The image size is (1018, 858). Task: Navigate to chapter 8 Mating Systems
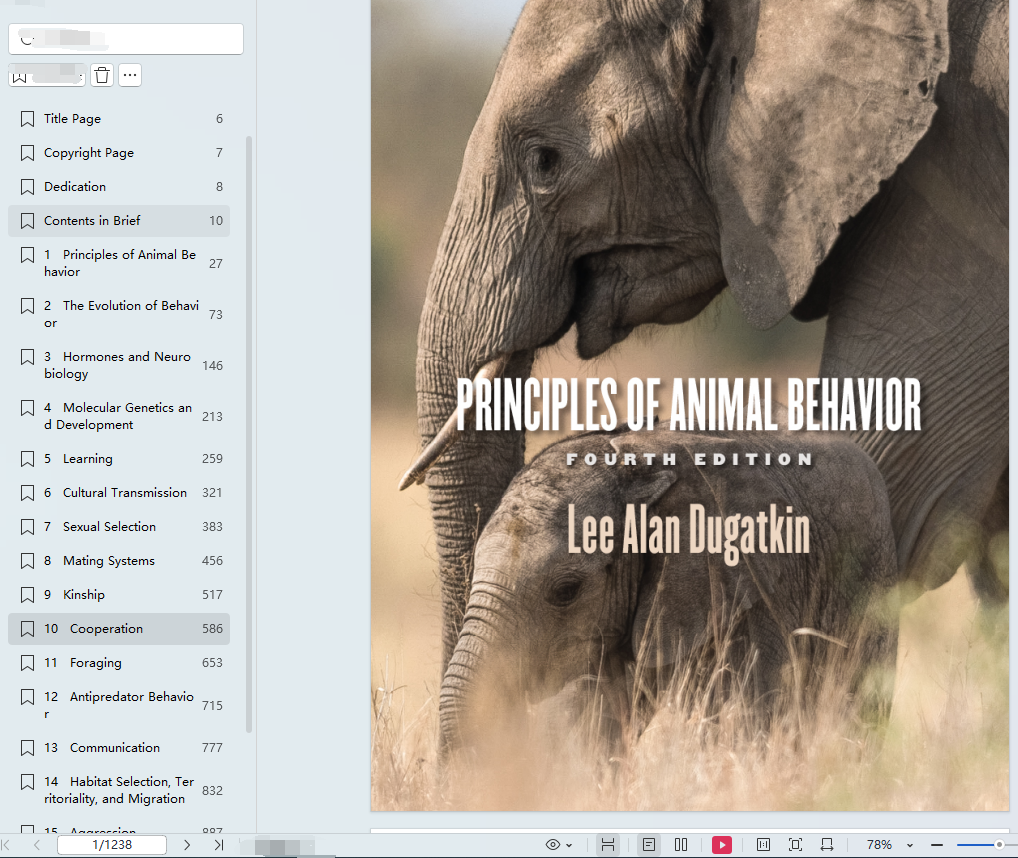coord(119,561)
